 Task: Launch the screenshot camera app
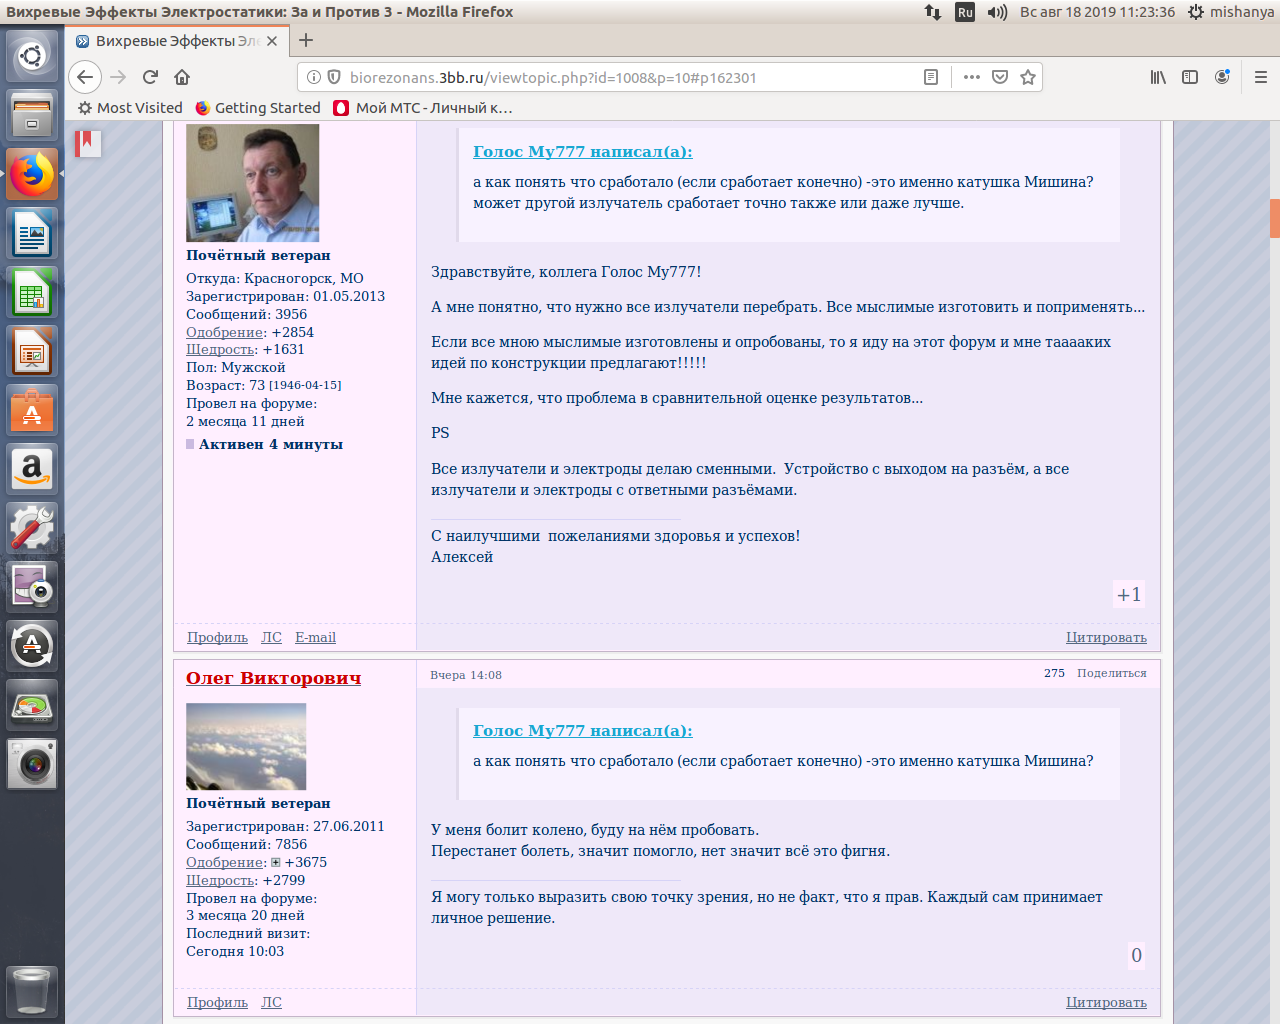pos(32,764)
